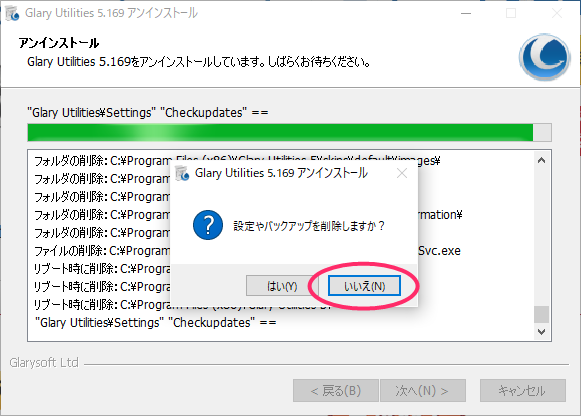Click the はい(Y) button to delete settings
Image resolution: width=581 pixels, height=416 pixels.
tap(282, 286)
